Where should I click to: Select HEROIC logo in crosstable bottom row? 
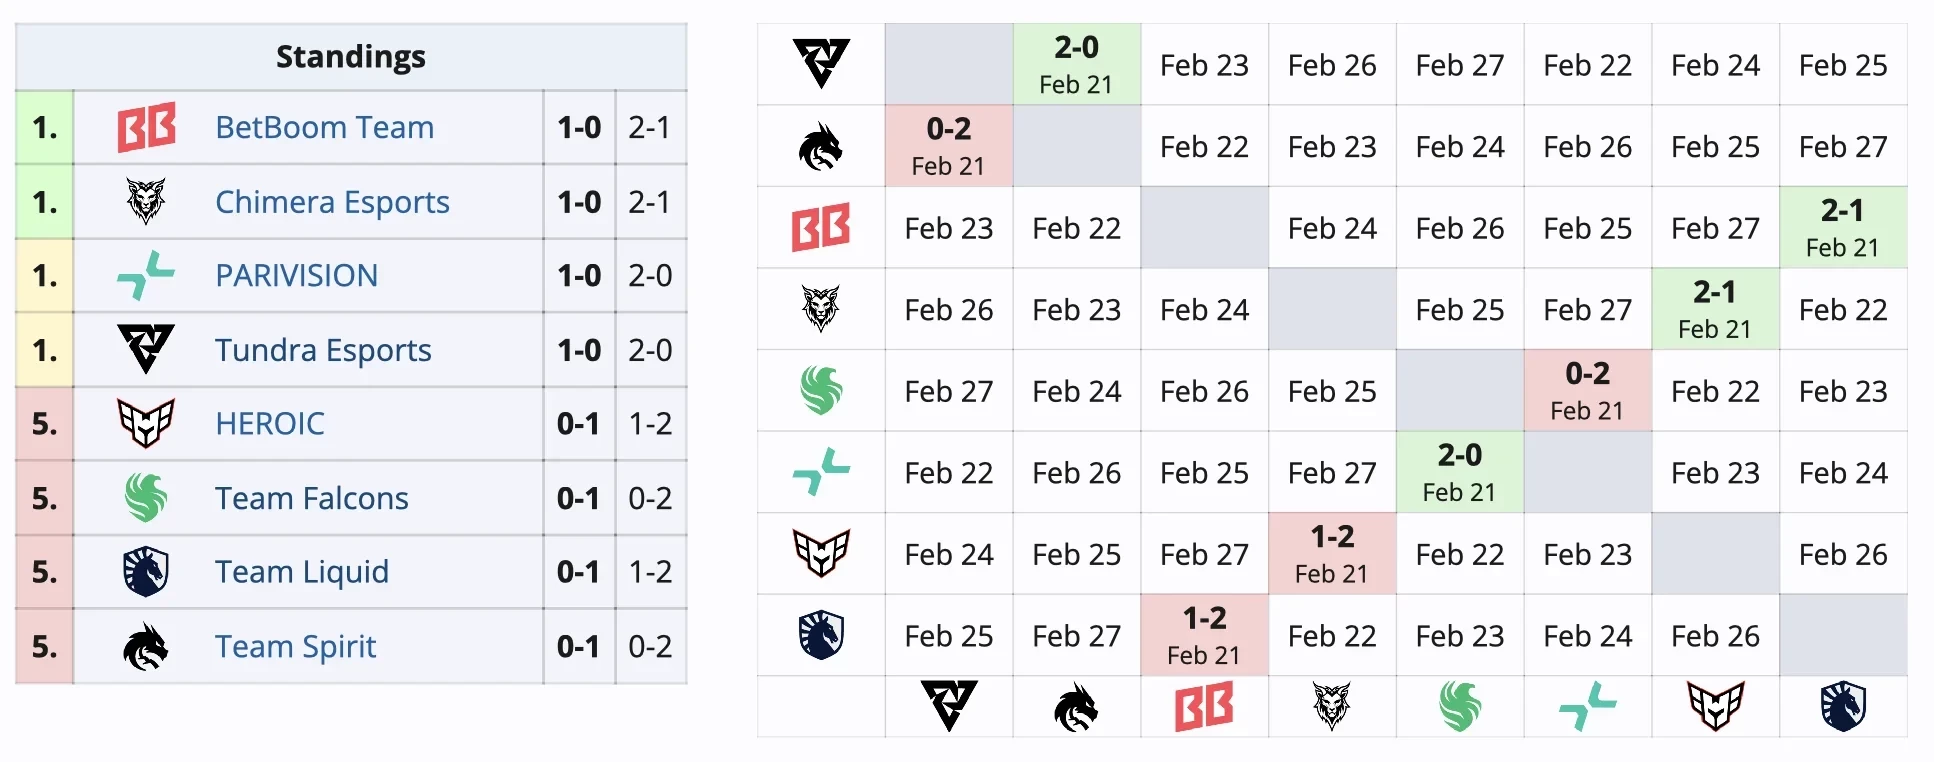coord(1715,706)
